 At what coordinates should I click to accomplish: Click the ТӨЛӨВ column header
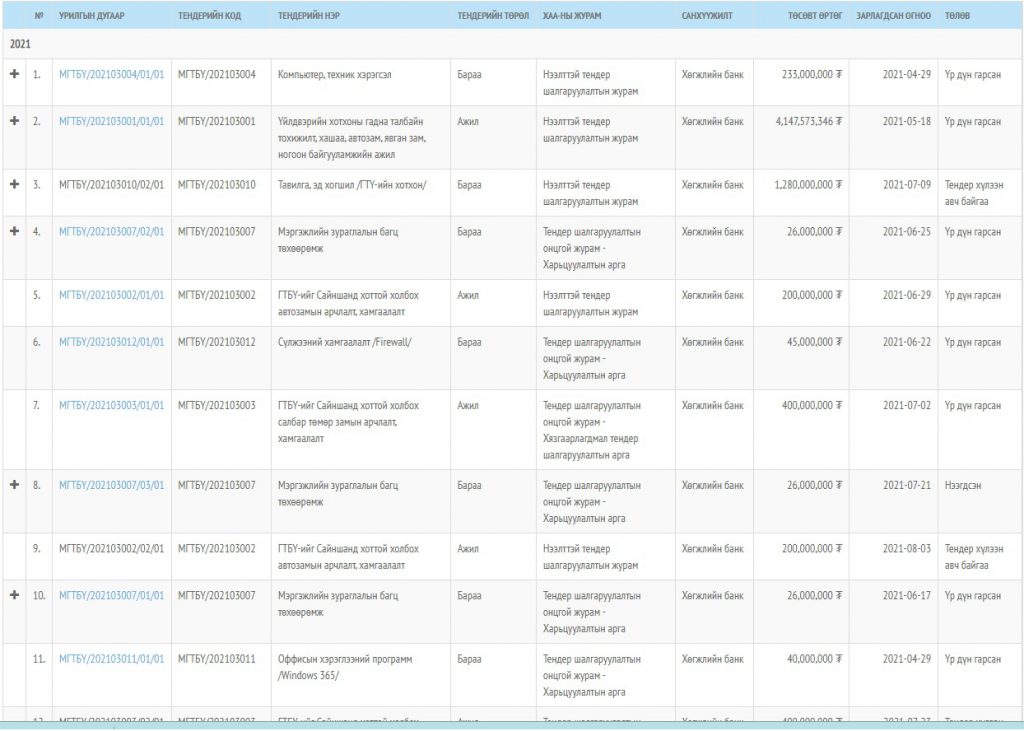click(x=957, y=16)
